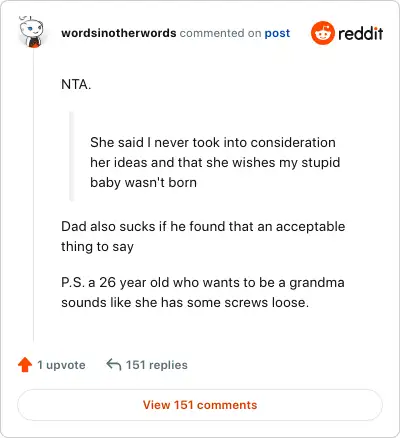Click the "thing to say" line
This screenshot has height=438, width=400.
(x=97, y=247)
